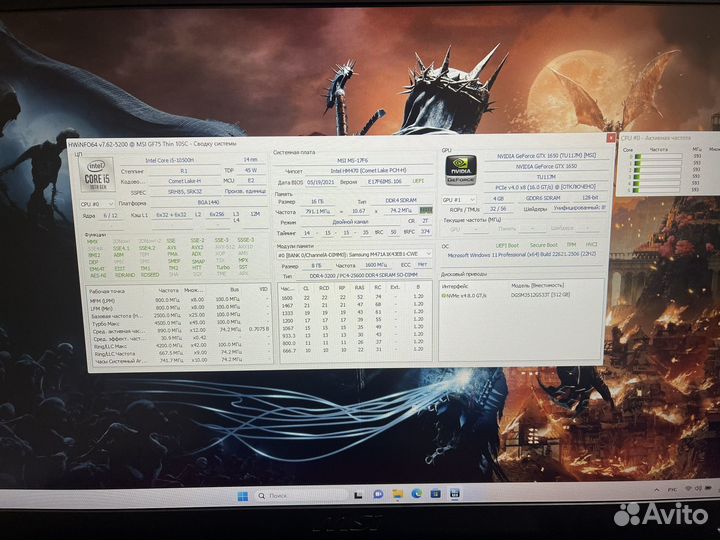The width and height of the screenshot is (720, 540).
Task: Select the Ring/LLC Max operating point row
Action: (x=179, y=345)
